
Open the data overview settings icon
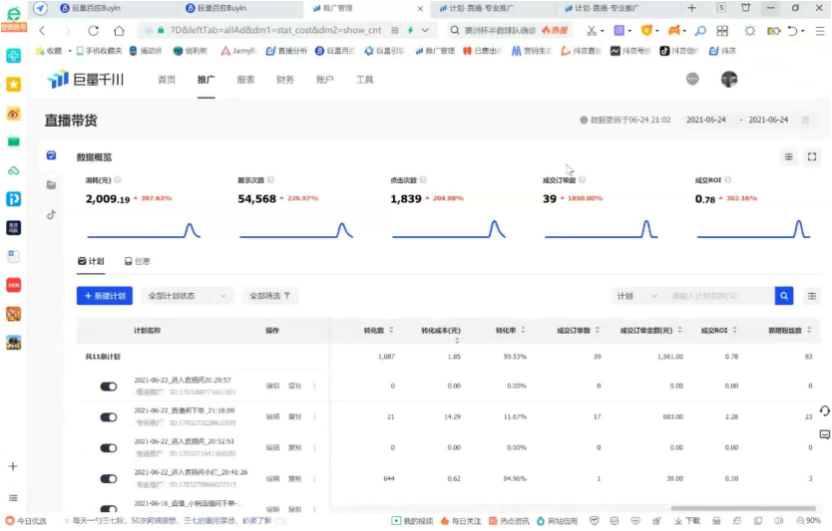pos(788,157)
